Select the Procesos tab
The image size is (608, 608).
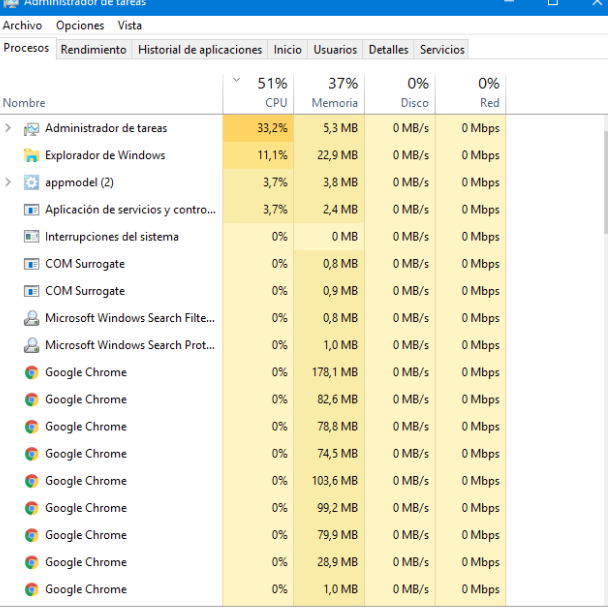point(26,48)
